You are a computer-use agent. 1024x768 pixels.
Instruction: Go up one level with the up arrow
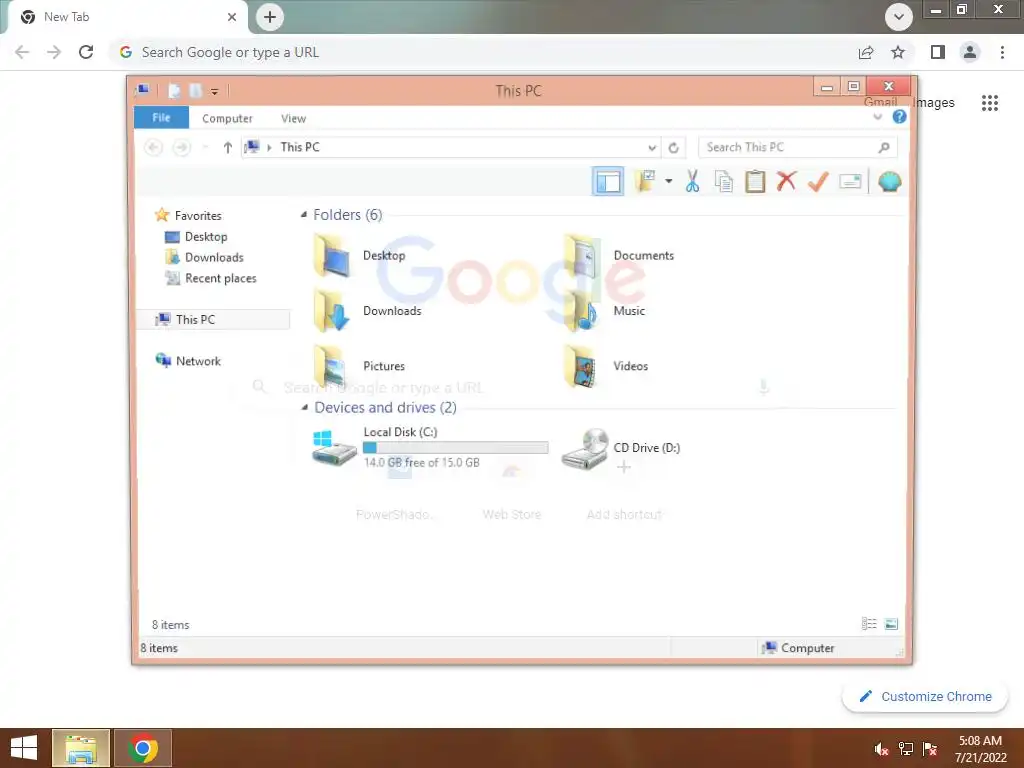tap(227, 148)
